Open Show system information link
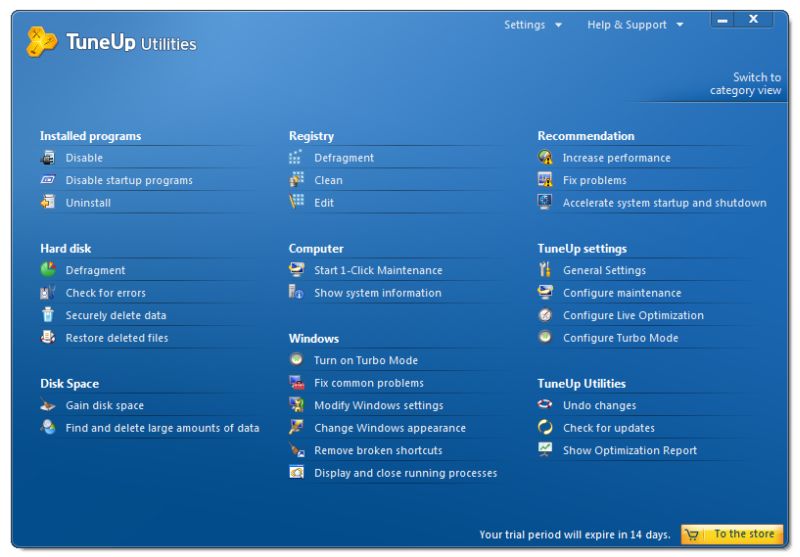800x557 pixels. click(x=378, y=293)
